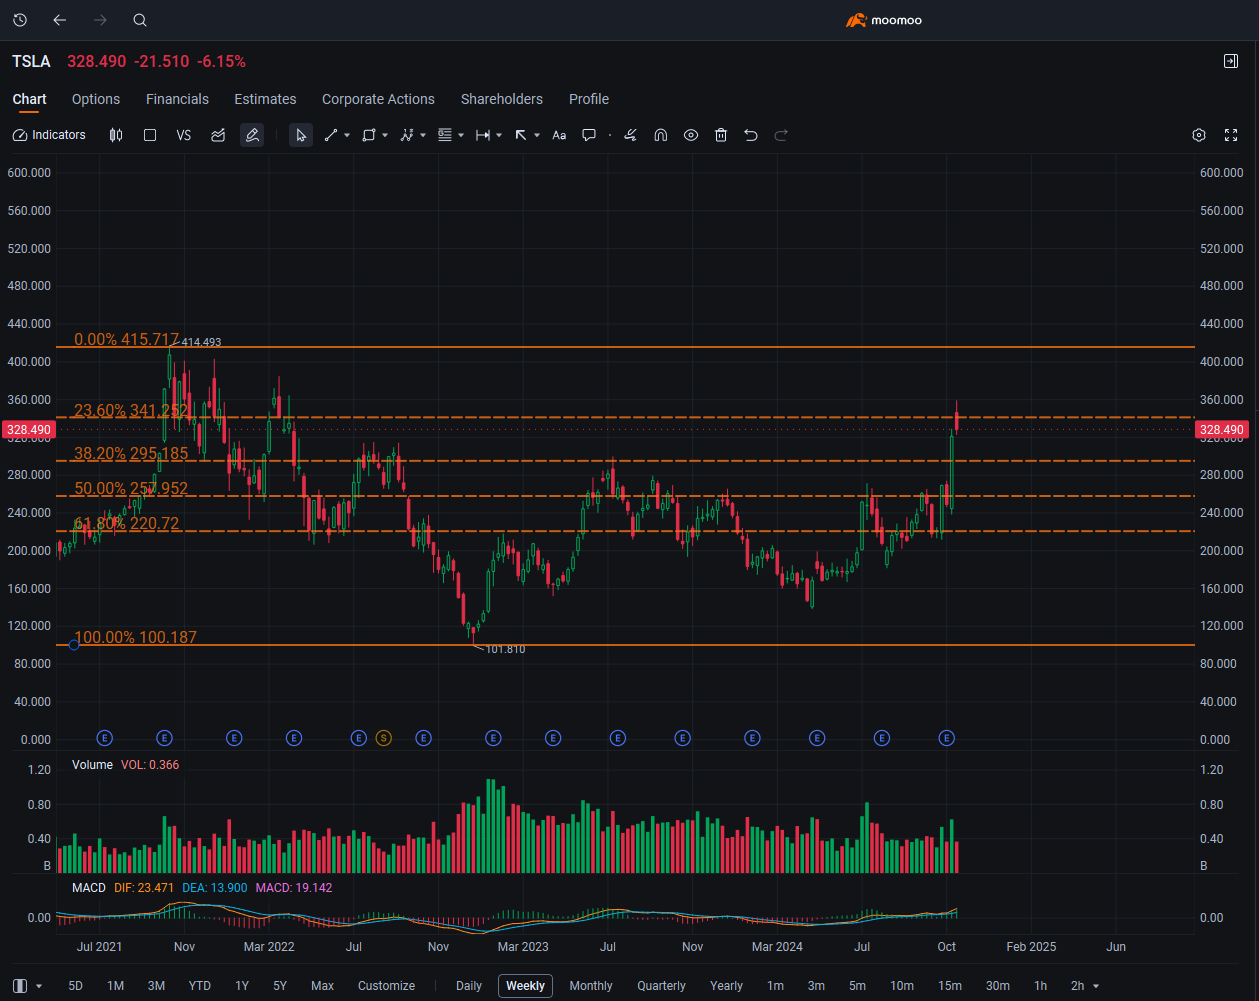Open the Financials tab
This screenshot has width=1259, height=1001.
point(177,99)
